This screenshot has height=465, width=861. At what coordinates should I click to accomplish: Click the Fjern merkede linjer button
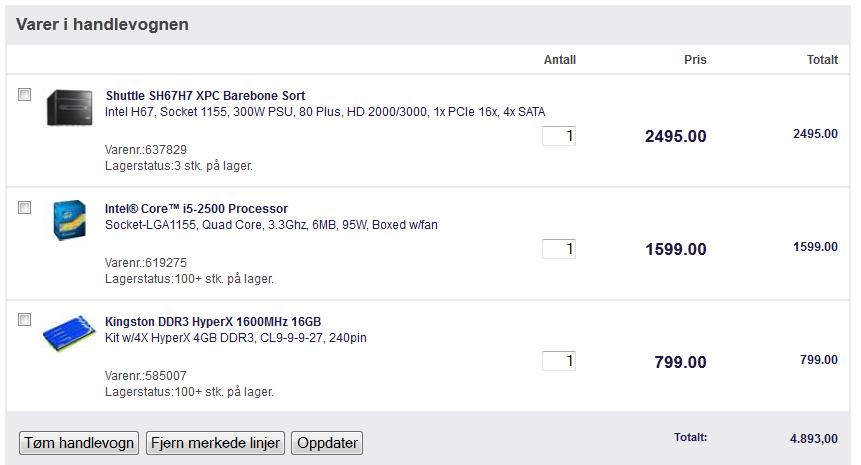pos(215,443)
